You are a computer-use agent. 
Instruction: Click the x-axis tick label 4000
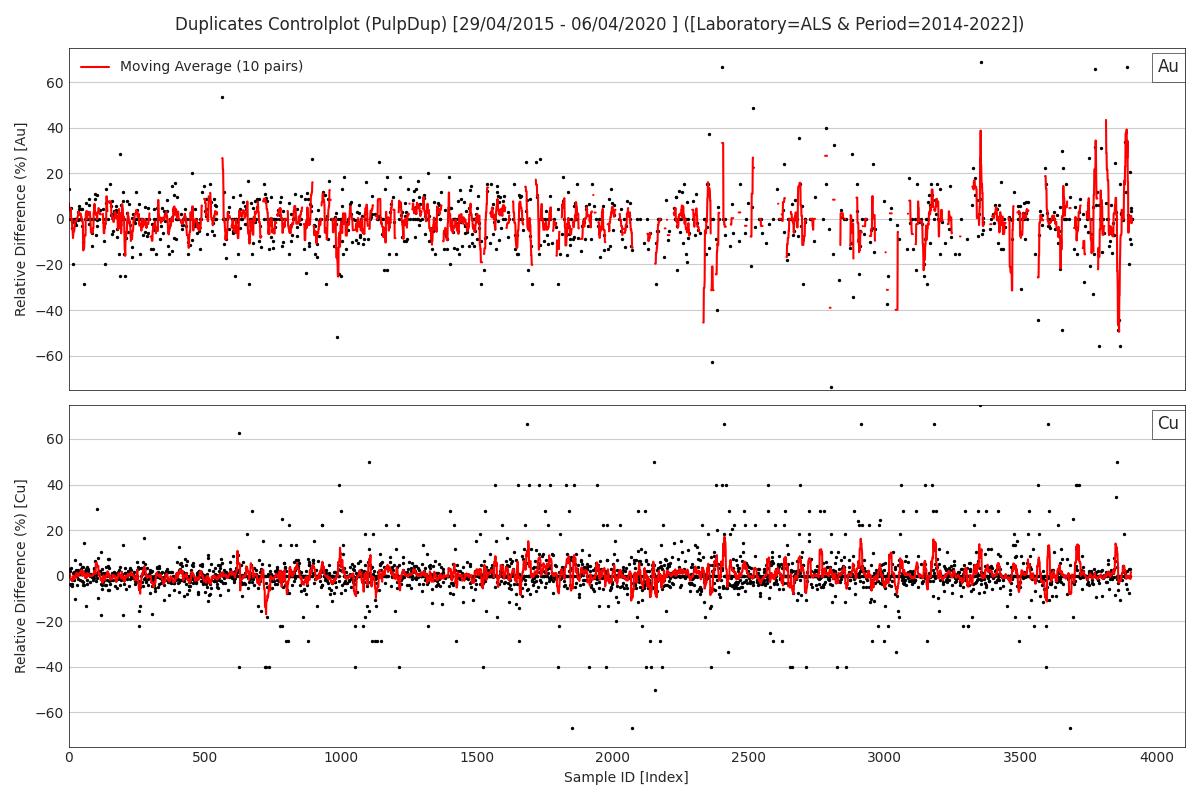click(1157, 758)
